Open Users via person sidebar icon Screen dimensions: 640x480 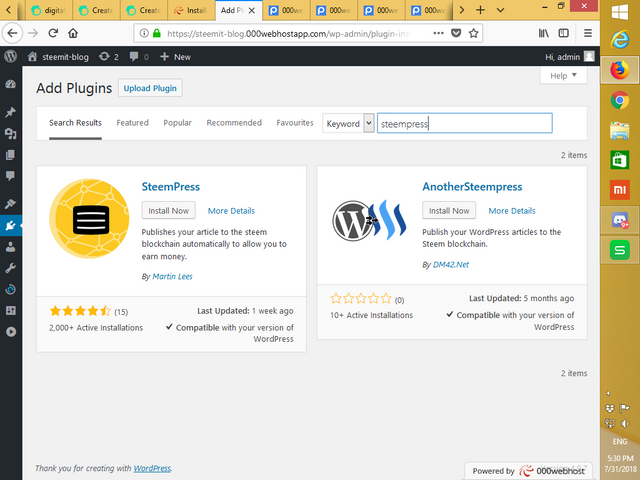pyautogui.click(x=11, y=247)
